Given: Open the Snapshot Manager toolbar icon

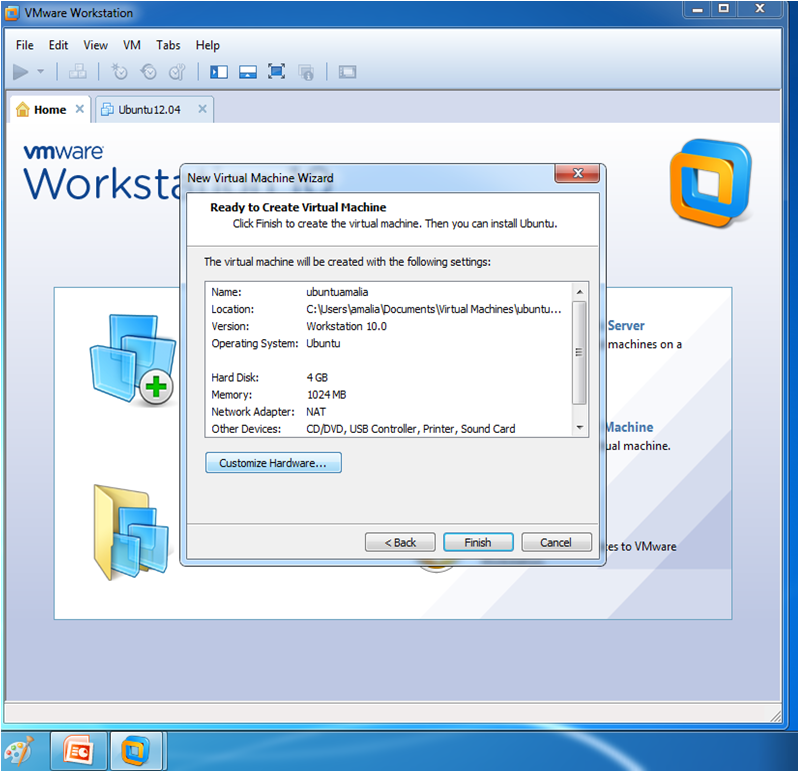Looking at the screenshot, I should coord(177,72).
